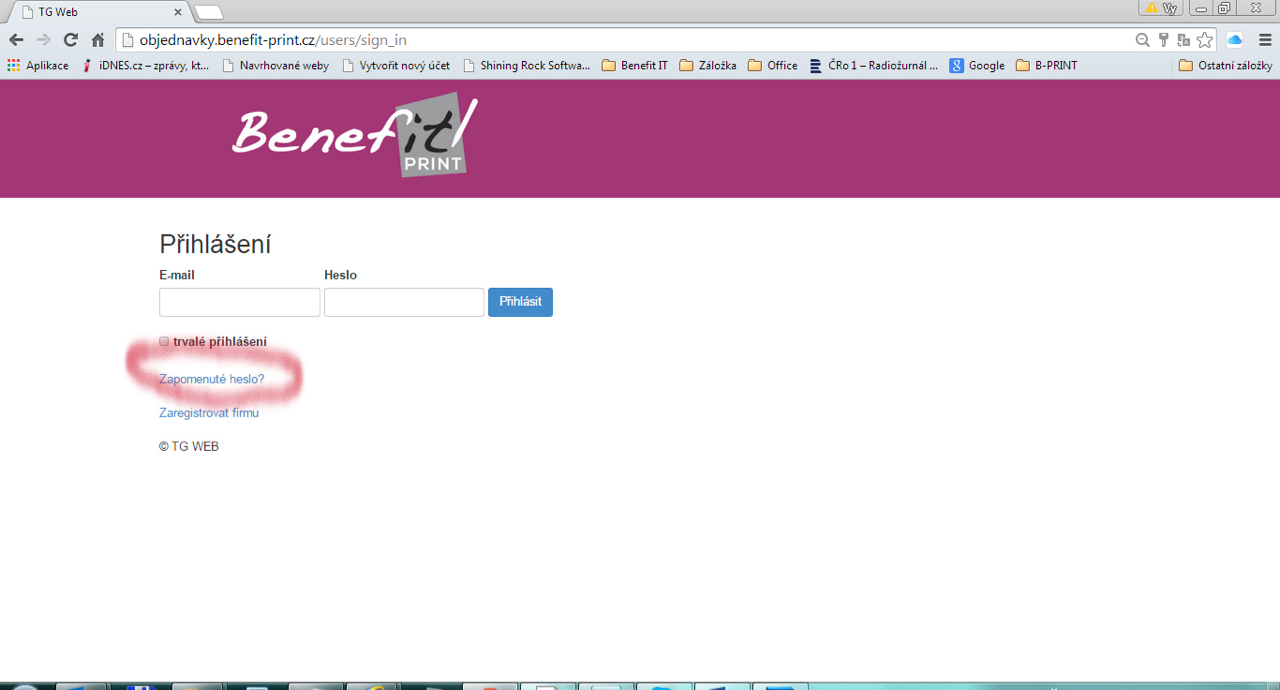Expand the Záložka bookmark folder

[x=708, y=65]
